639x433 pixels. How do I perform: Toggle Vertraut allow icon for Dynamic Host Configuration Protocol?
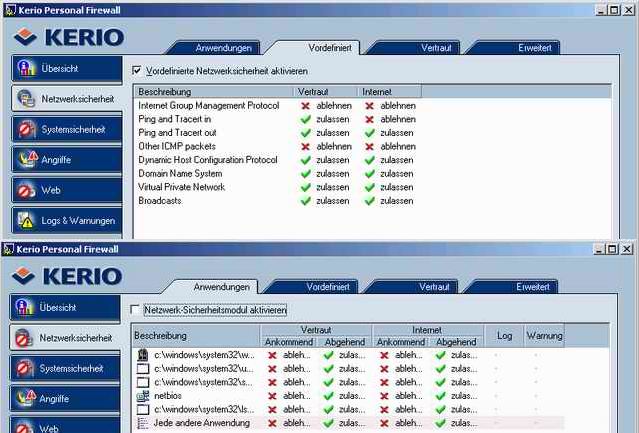pyautogui.click(x=305, y=160)
